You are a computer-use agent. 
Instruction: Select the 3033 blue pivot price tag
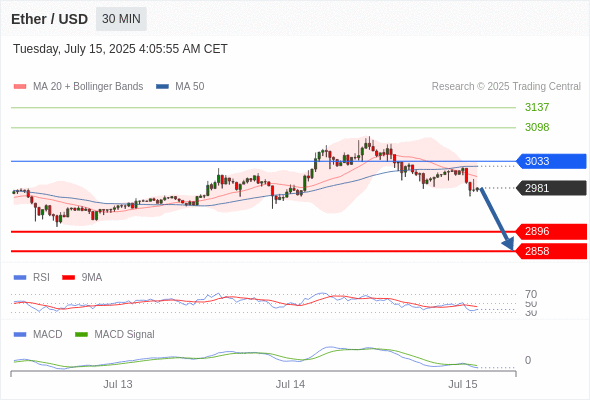coord(551,161)
